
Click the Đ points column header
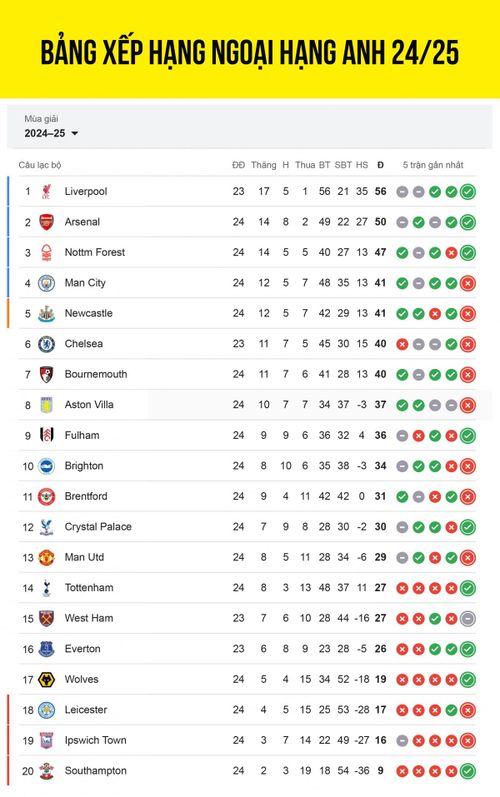(x=381, y=165)
